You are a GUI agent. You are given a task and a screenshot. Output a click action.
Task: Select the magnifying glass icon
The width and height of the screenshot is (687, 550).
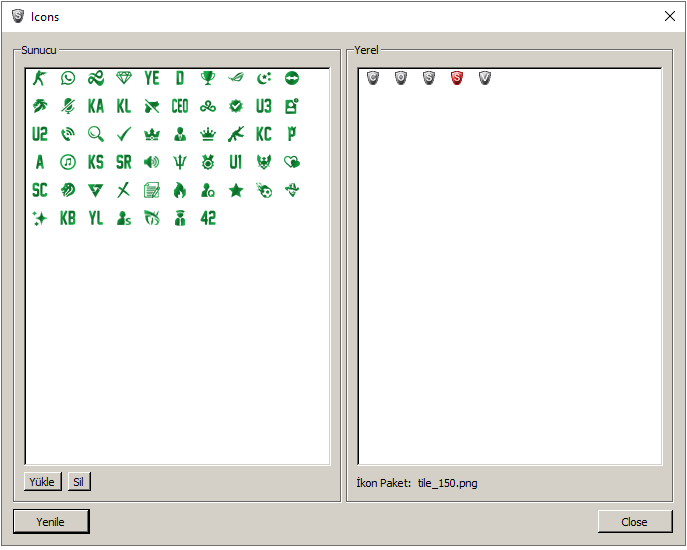pyautogui.click(x=96, y=135)
